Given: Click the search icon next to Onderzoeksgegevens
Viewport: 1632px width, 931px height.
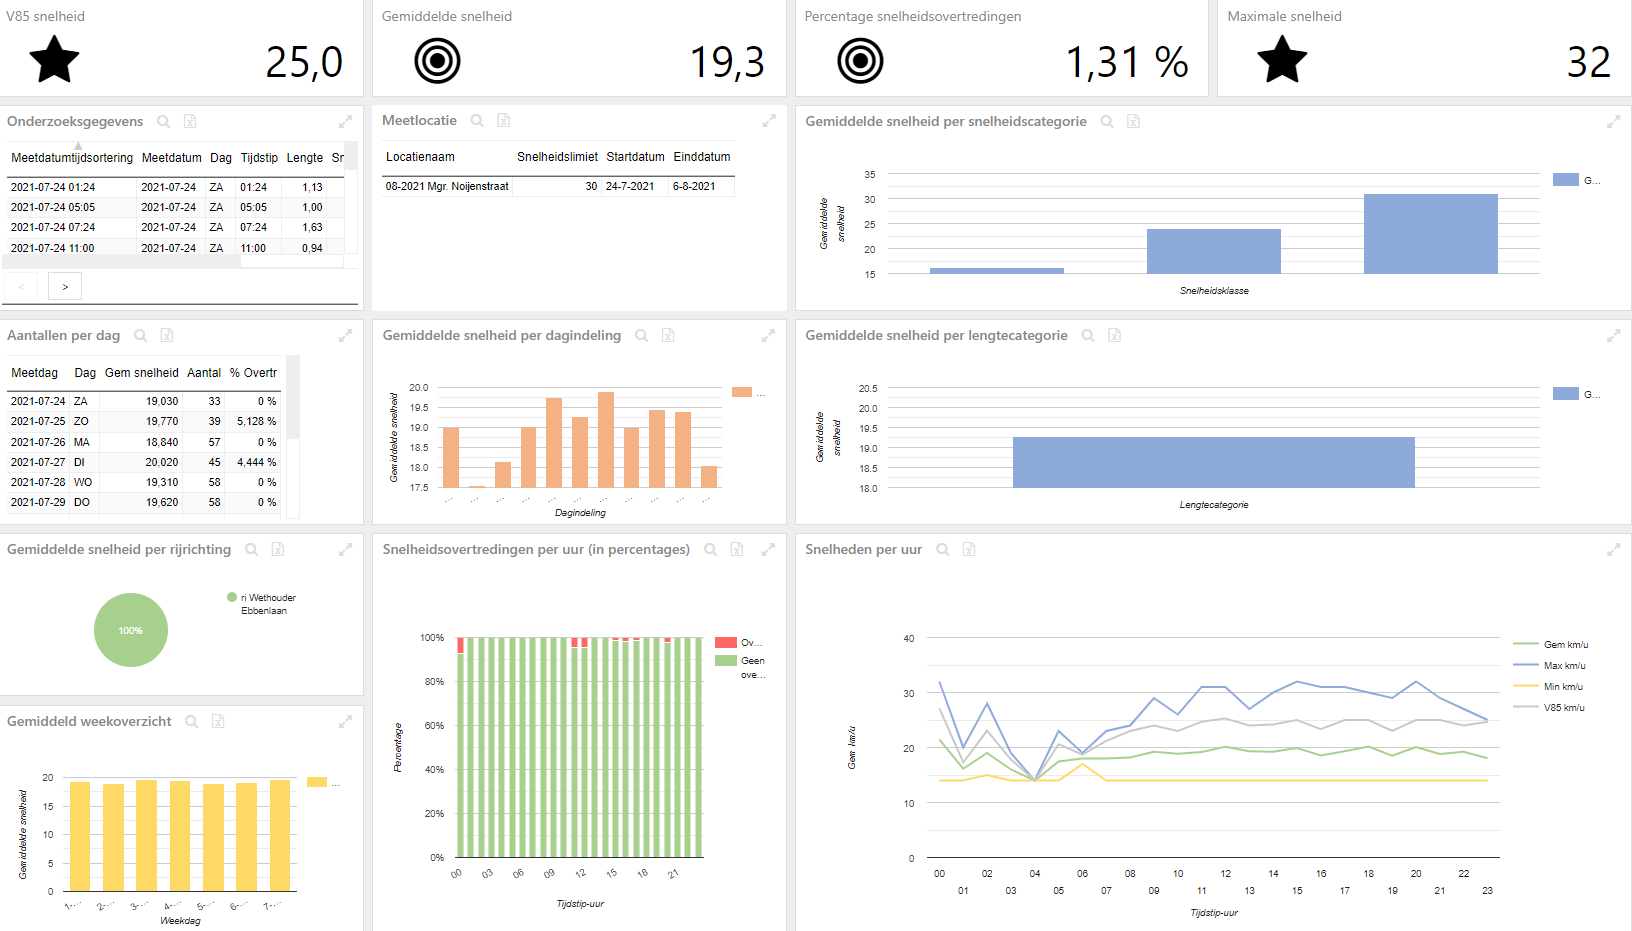Looking at the screenshot, I should (x=163, y=121).
